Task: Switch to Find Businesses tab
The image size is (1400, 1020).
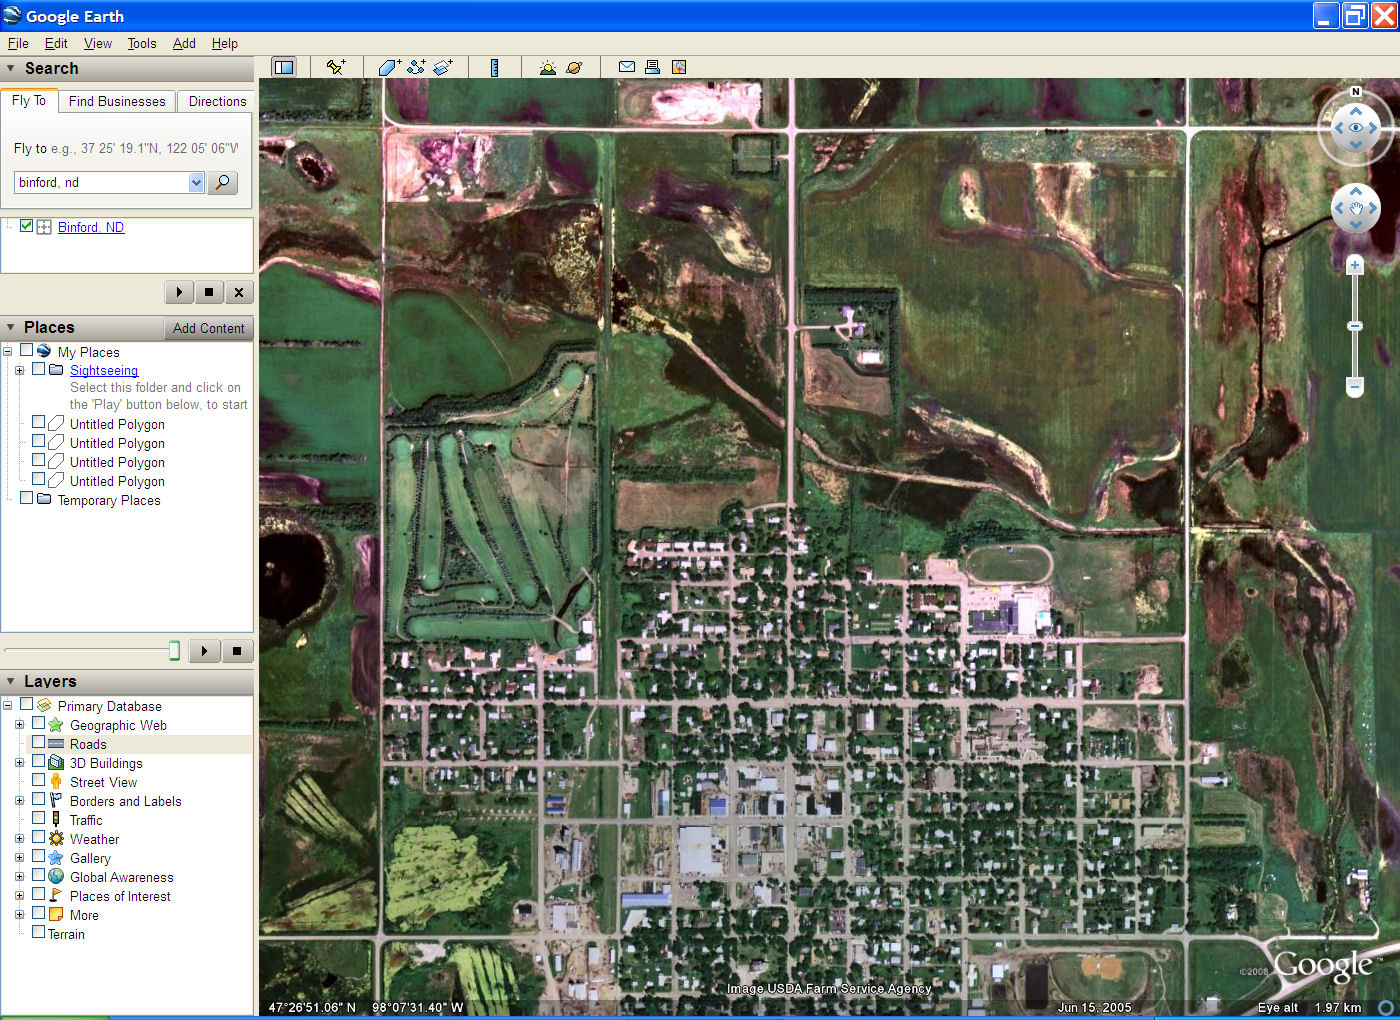Action: 117,101
